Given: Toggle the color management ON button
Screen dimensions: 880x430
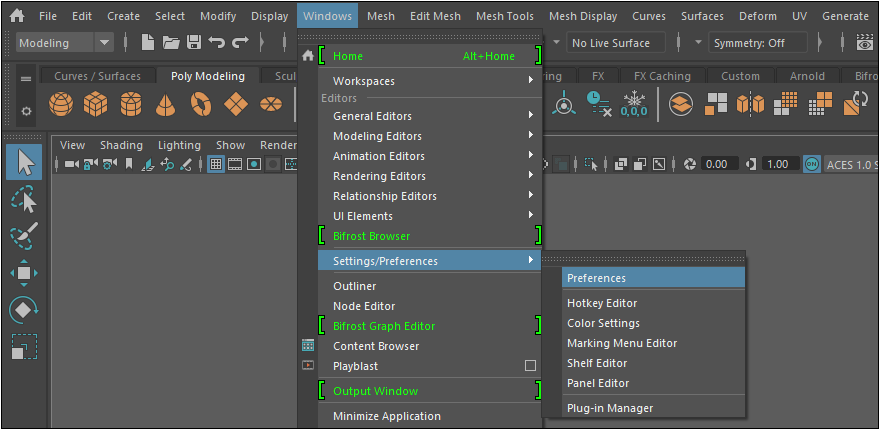Looking at the screenshot, I should pos(812,164).
